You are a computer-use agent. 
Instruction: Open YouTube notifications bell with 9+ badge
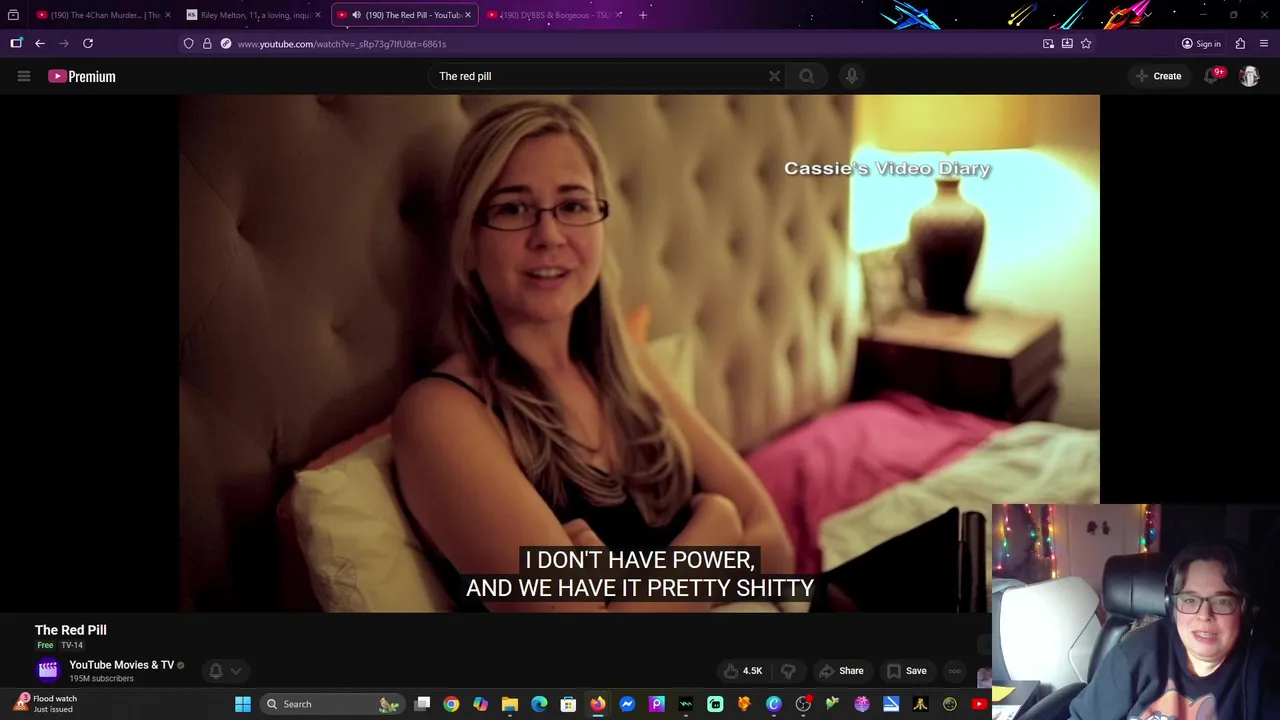click(1212, 75)
